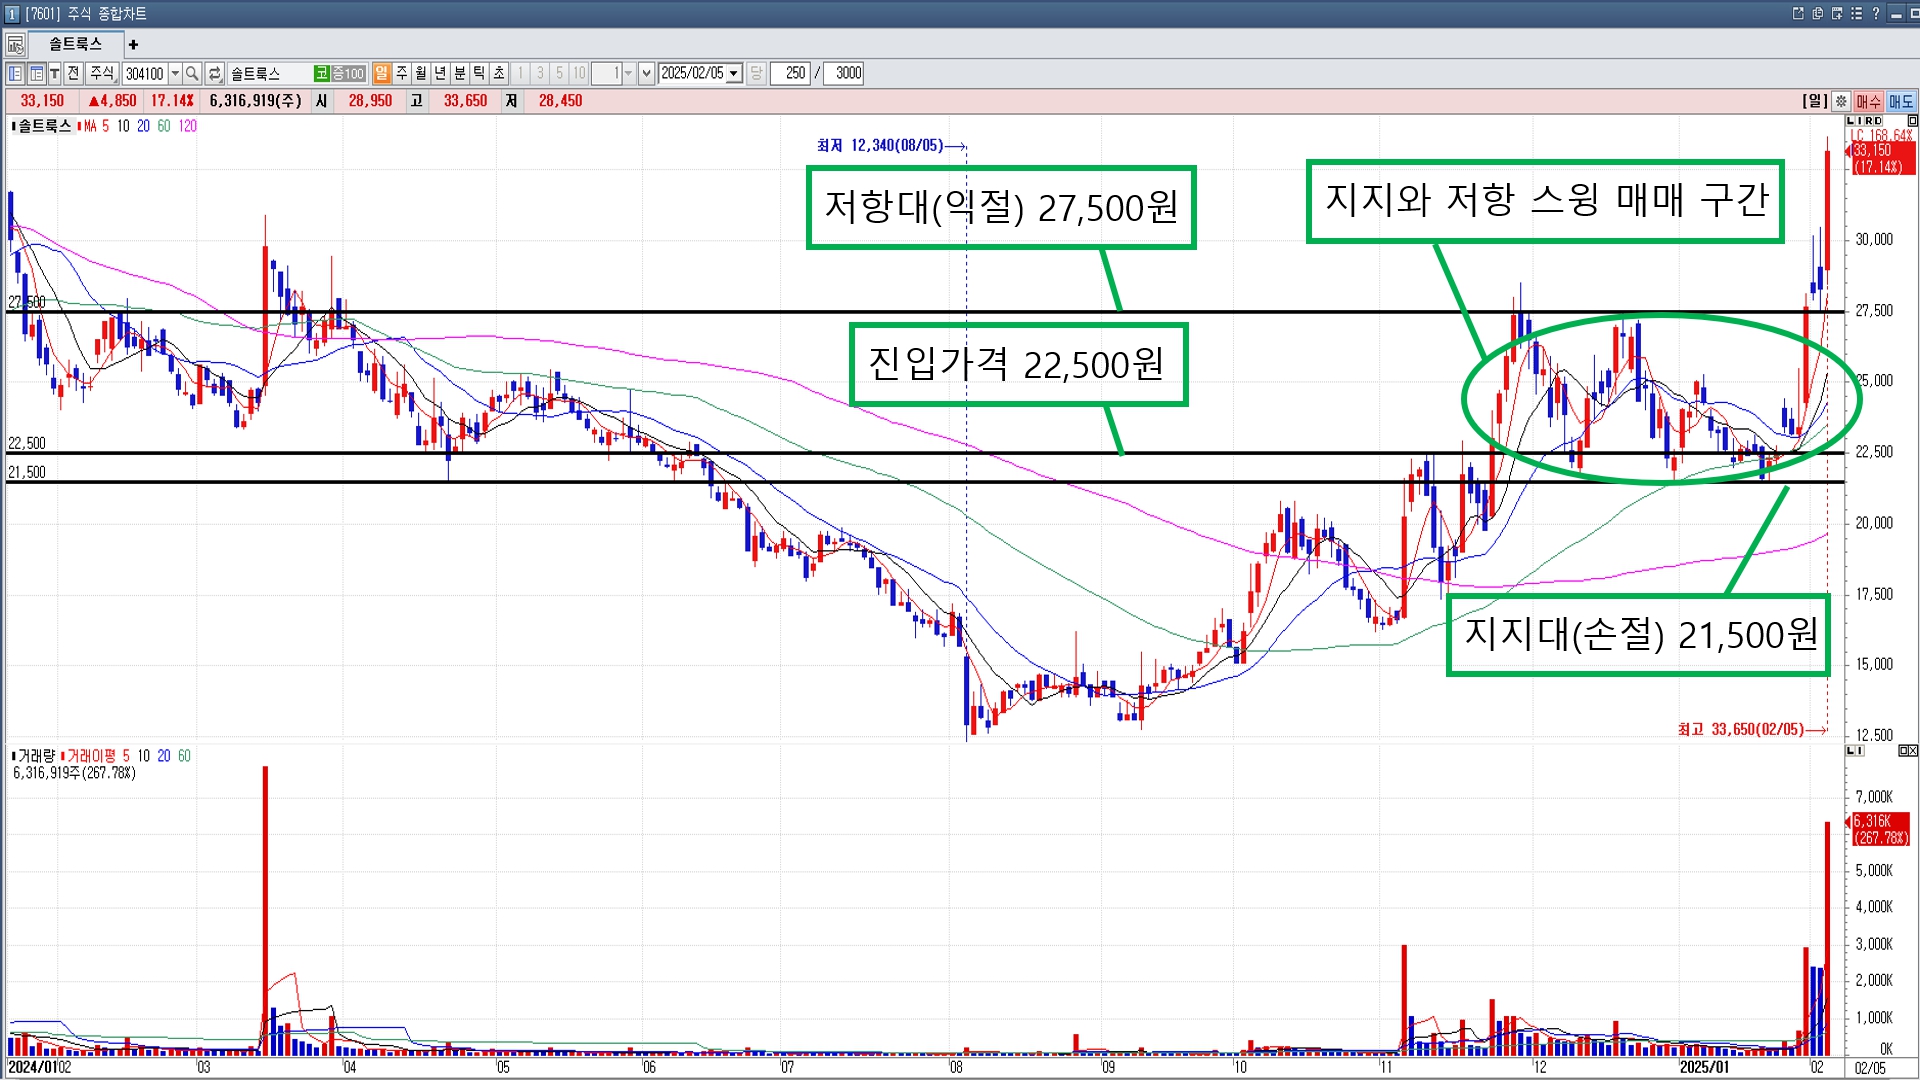Click the + to add new chart tab
The height and width of the screenshot is (1080, 1920).
(x=133, y=44)
